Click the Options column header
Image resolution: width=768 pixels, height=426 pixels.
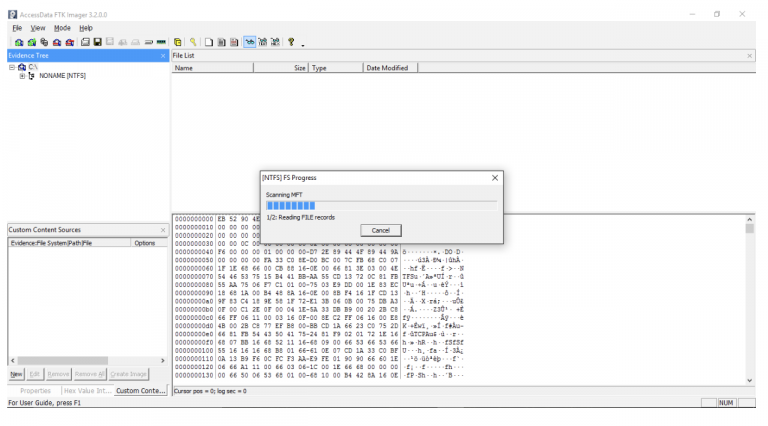[149, 243]
